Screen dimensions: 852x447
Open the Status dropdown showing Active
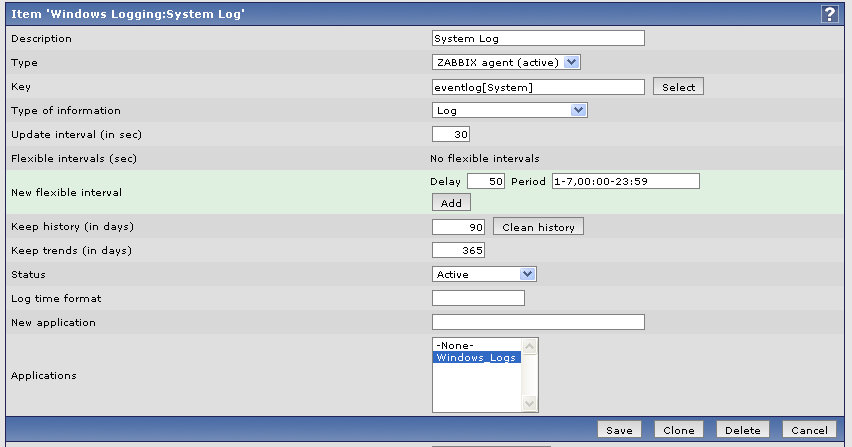(x=484, y=274)
